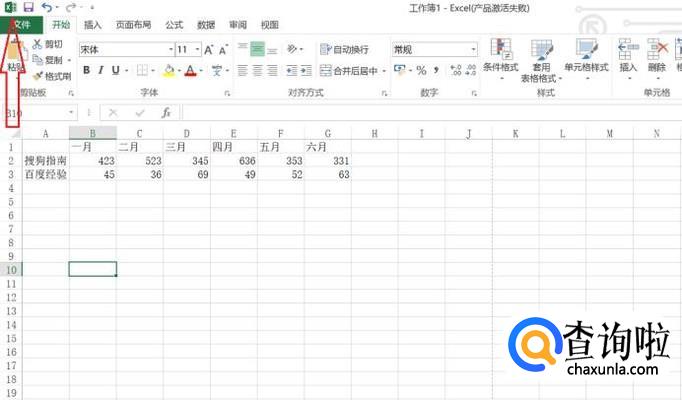Viewport: 682px width, 400px height.
Task: Switch to the 数据 tab
Action: (x=206, y=25)
